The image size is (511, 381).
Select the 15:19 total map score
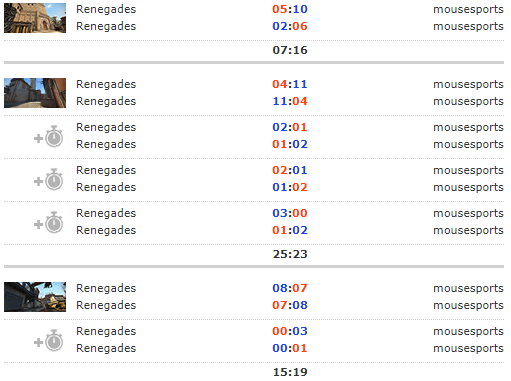[x=290, y=372]
